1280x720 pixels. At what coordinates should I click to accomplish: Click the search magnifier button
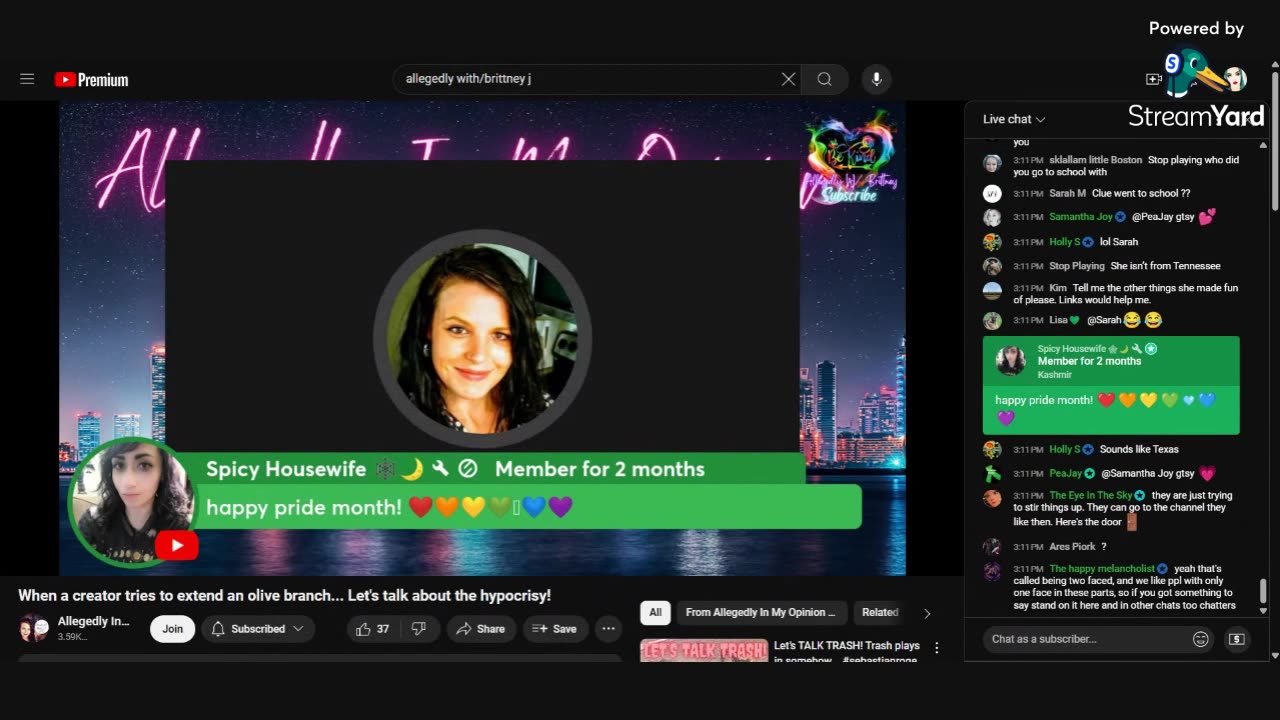(824, 79)
